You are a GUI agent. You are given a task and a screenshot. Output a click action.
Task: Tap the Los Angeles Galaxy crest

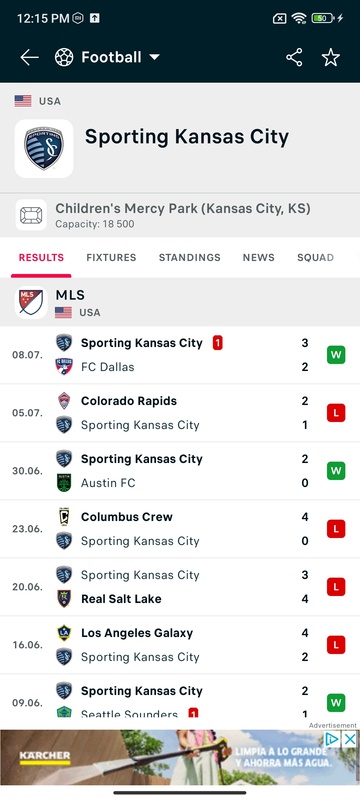(x=64, y=633)
